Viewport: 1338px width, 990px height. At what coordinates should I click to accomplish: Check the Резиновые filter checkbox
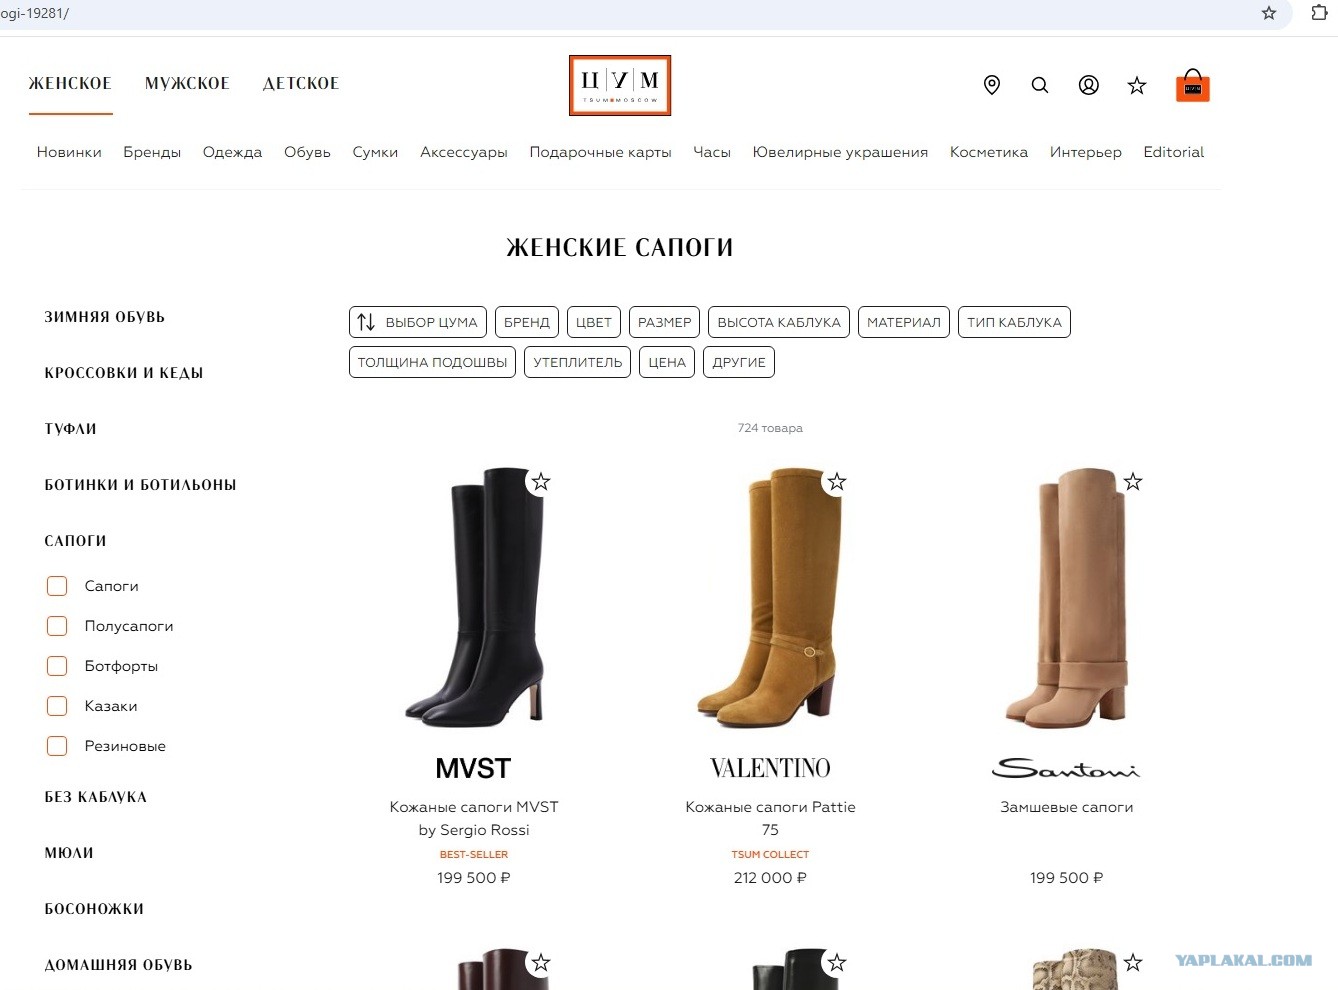pyautogui.click(x=57, y=746)
